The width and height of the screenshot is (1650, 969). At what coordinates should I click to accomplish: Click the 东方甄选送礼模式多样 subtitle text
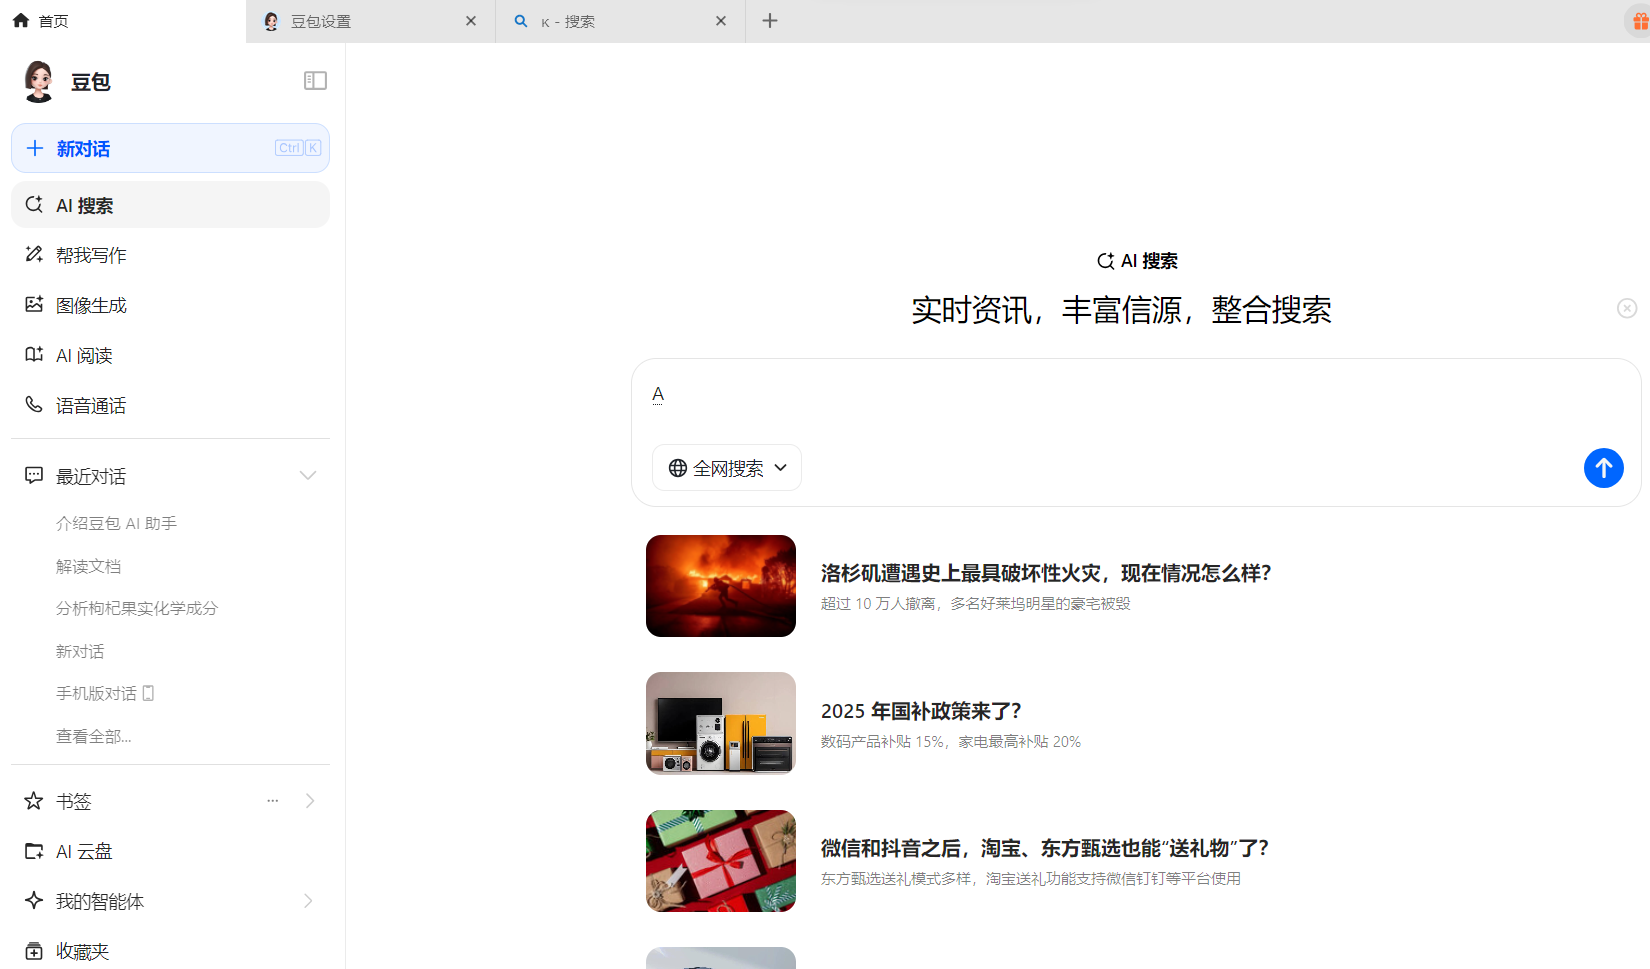click(x=1031, y=878)
